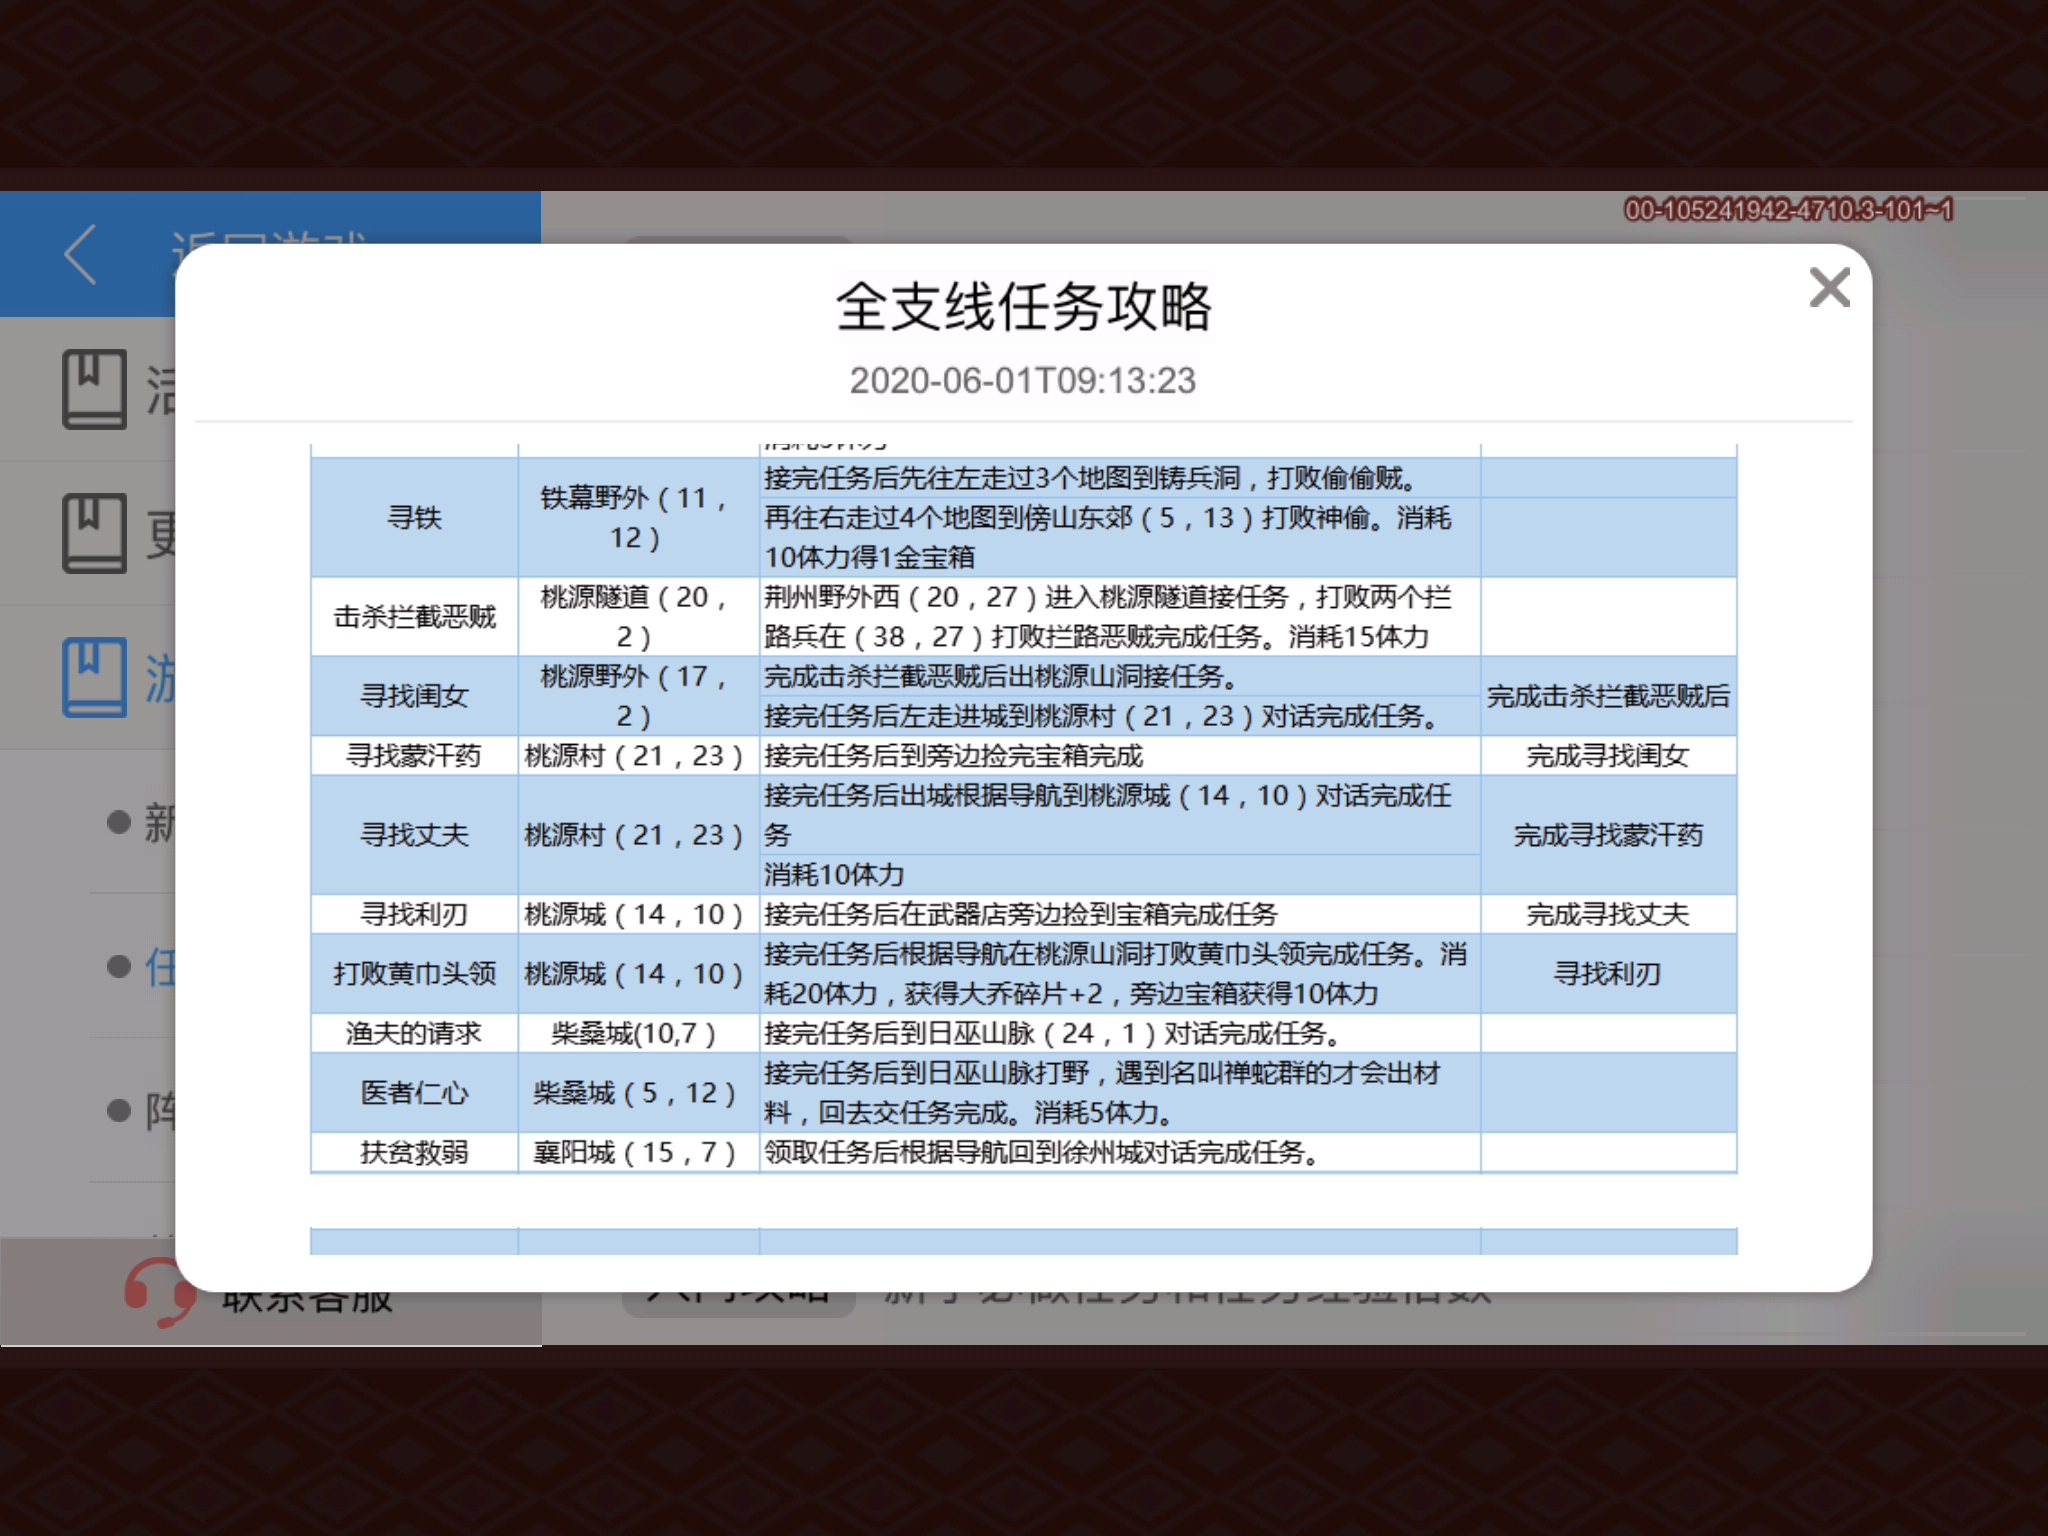
Task: Select the 寻找蒙汗药 task name cell
Action: point(414,755)
